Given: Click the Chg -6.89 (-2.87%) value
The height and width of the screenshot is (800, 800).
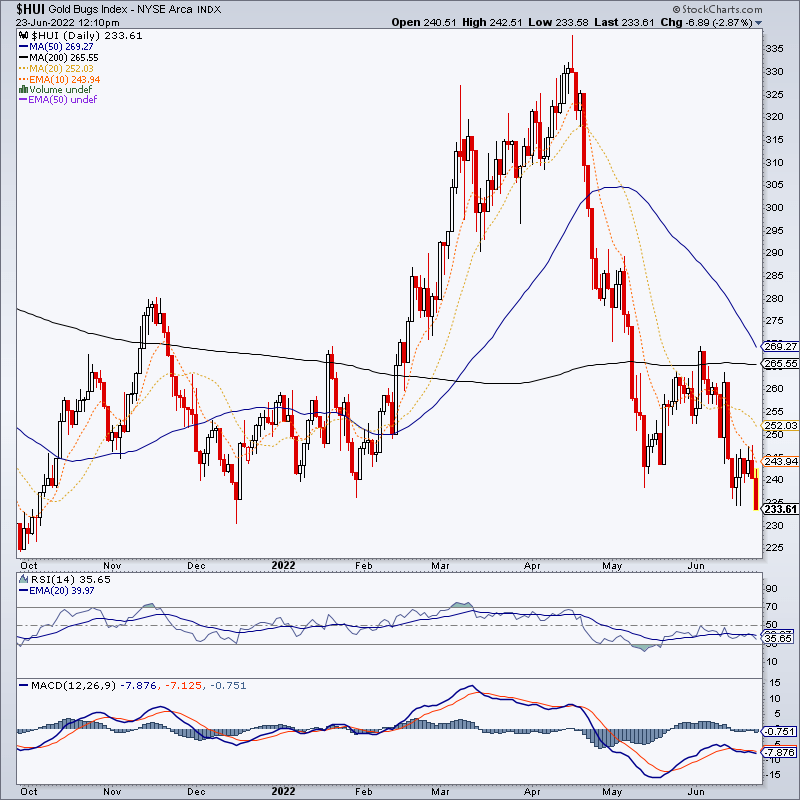Looking at the screenshot, I should (707, 22).
